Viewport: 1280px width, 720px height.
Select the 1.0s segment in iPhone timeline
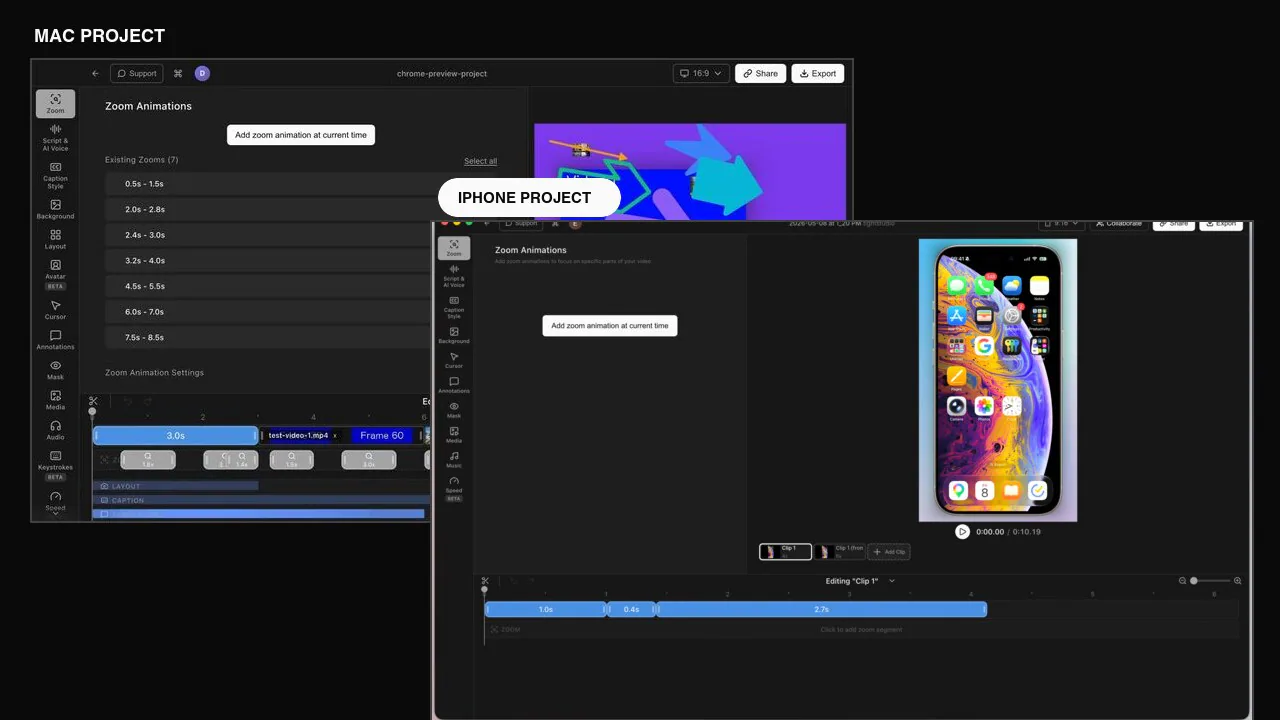[x=546, y=609]
